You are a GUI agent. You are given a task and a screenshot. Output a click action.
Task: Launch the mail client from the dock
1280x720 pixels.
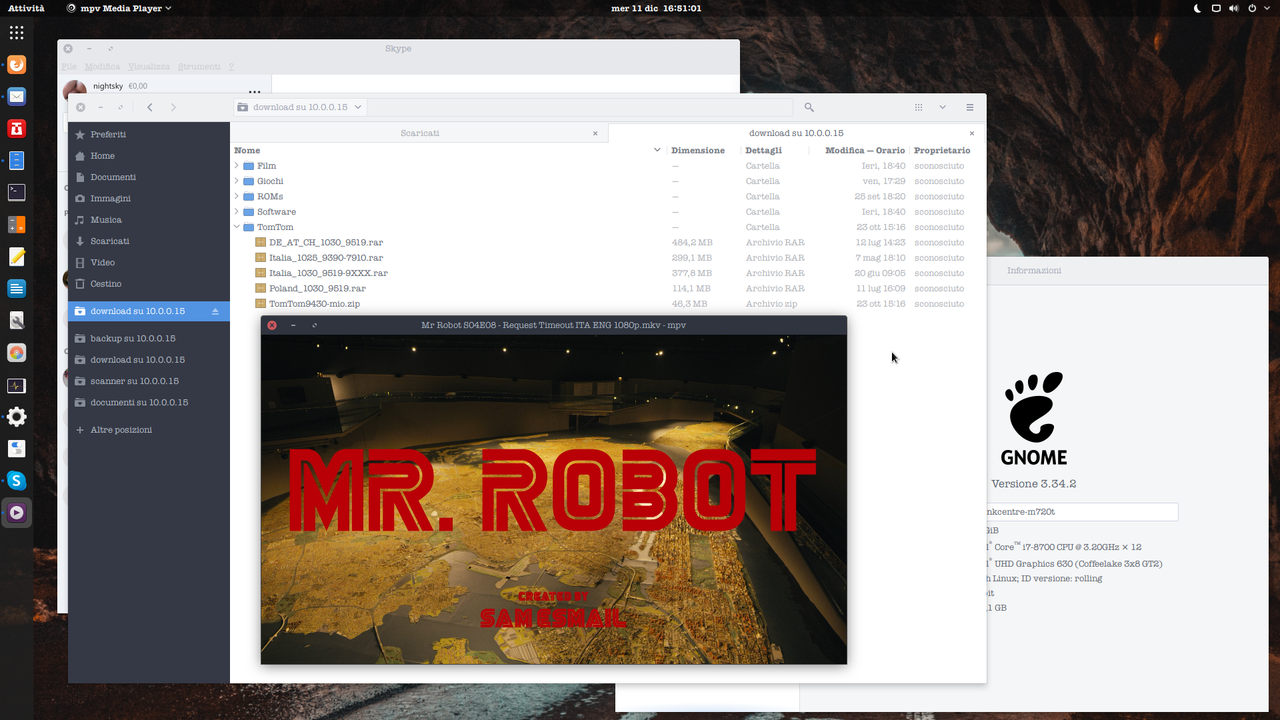[16, 97]
